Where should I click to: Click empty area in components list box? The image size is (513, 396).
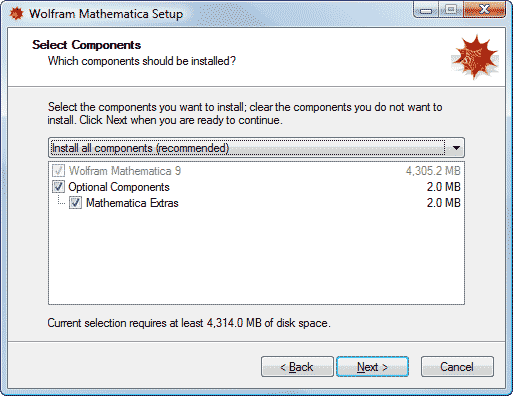coord(256,257)
